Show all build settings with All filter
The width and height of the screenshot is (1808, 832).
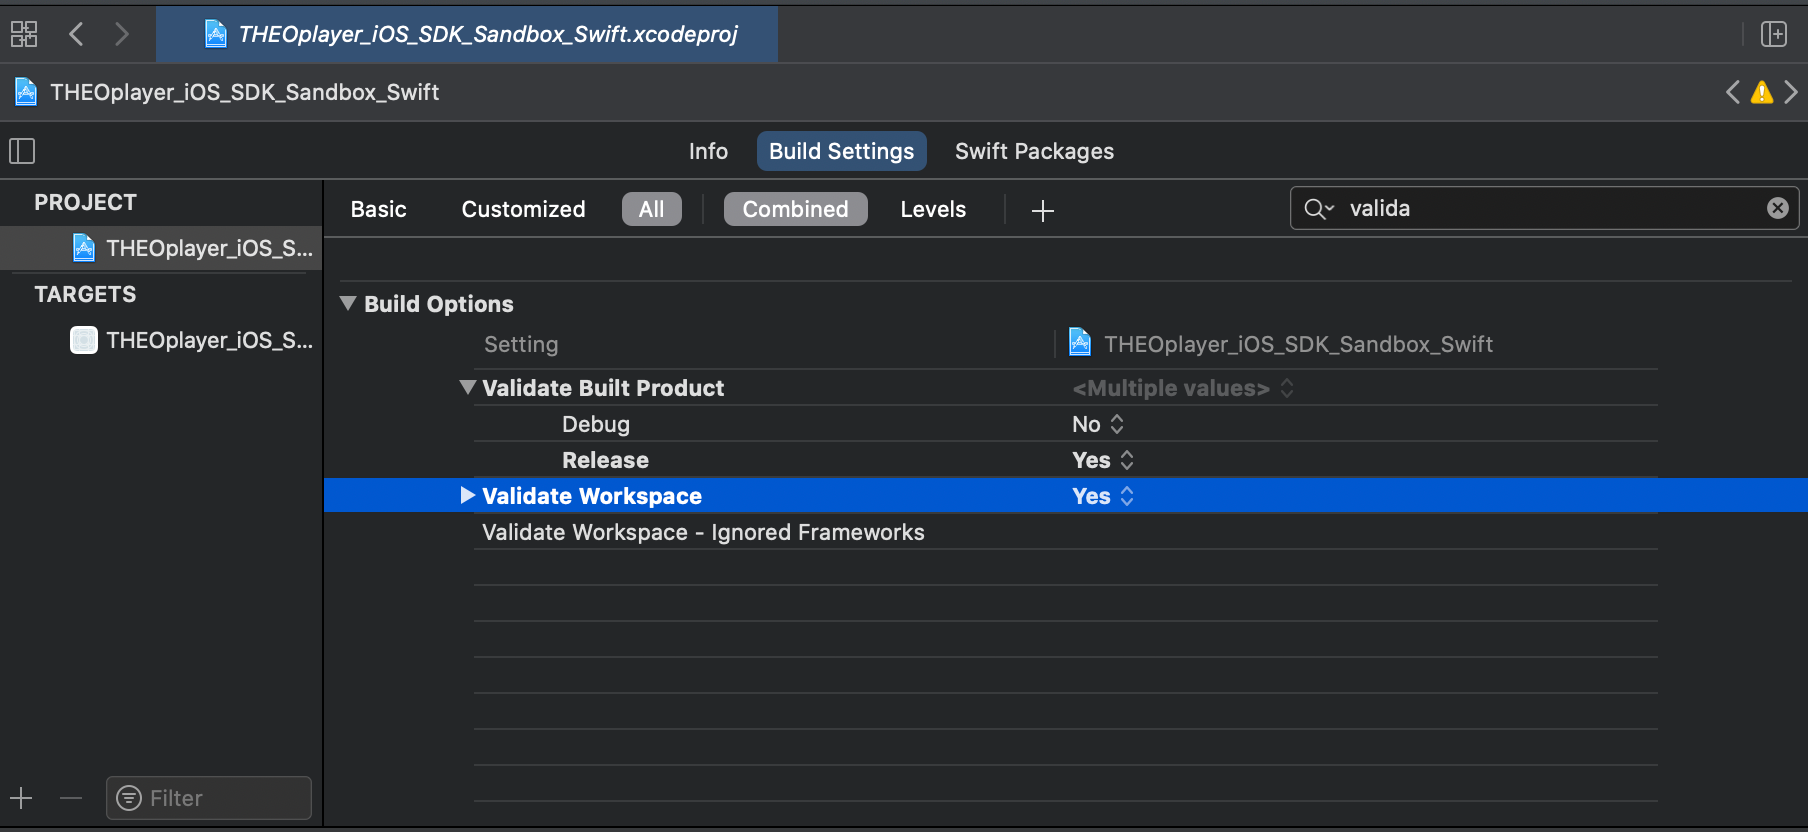click(651, 209)
